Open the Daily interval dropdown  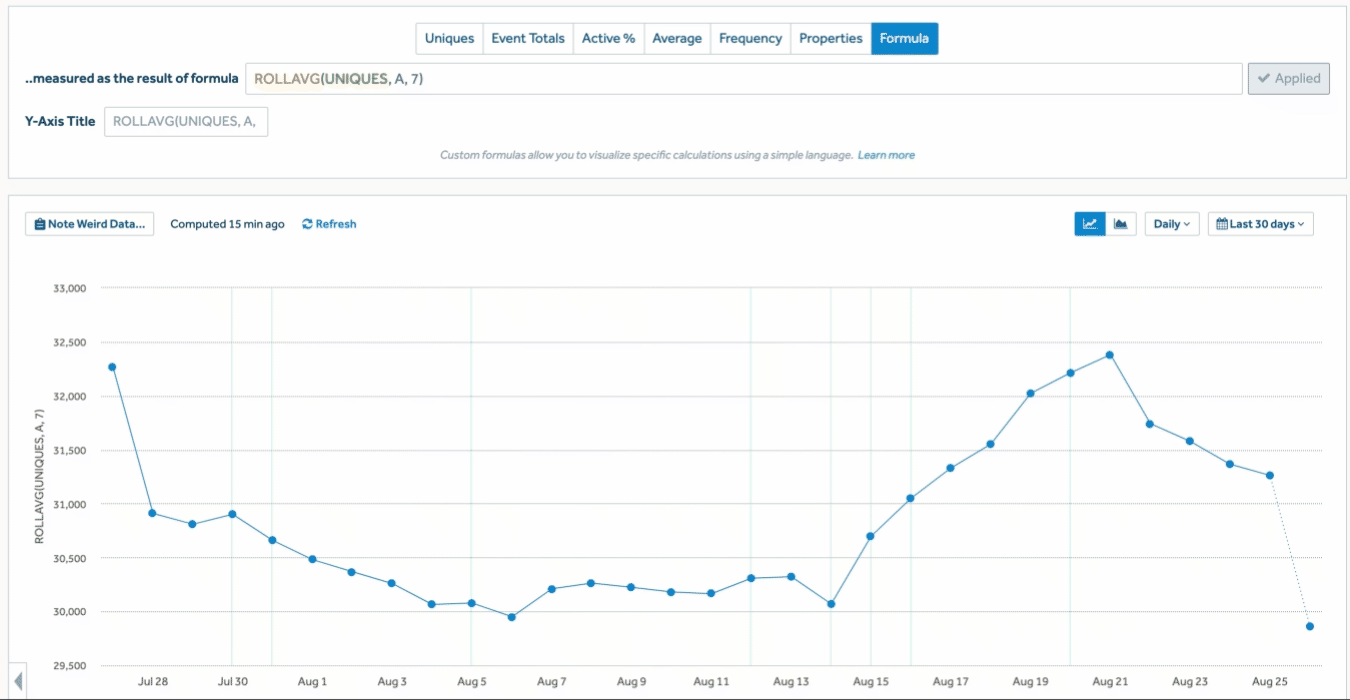[1172, 224]
